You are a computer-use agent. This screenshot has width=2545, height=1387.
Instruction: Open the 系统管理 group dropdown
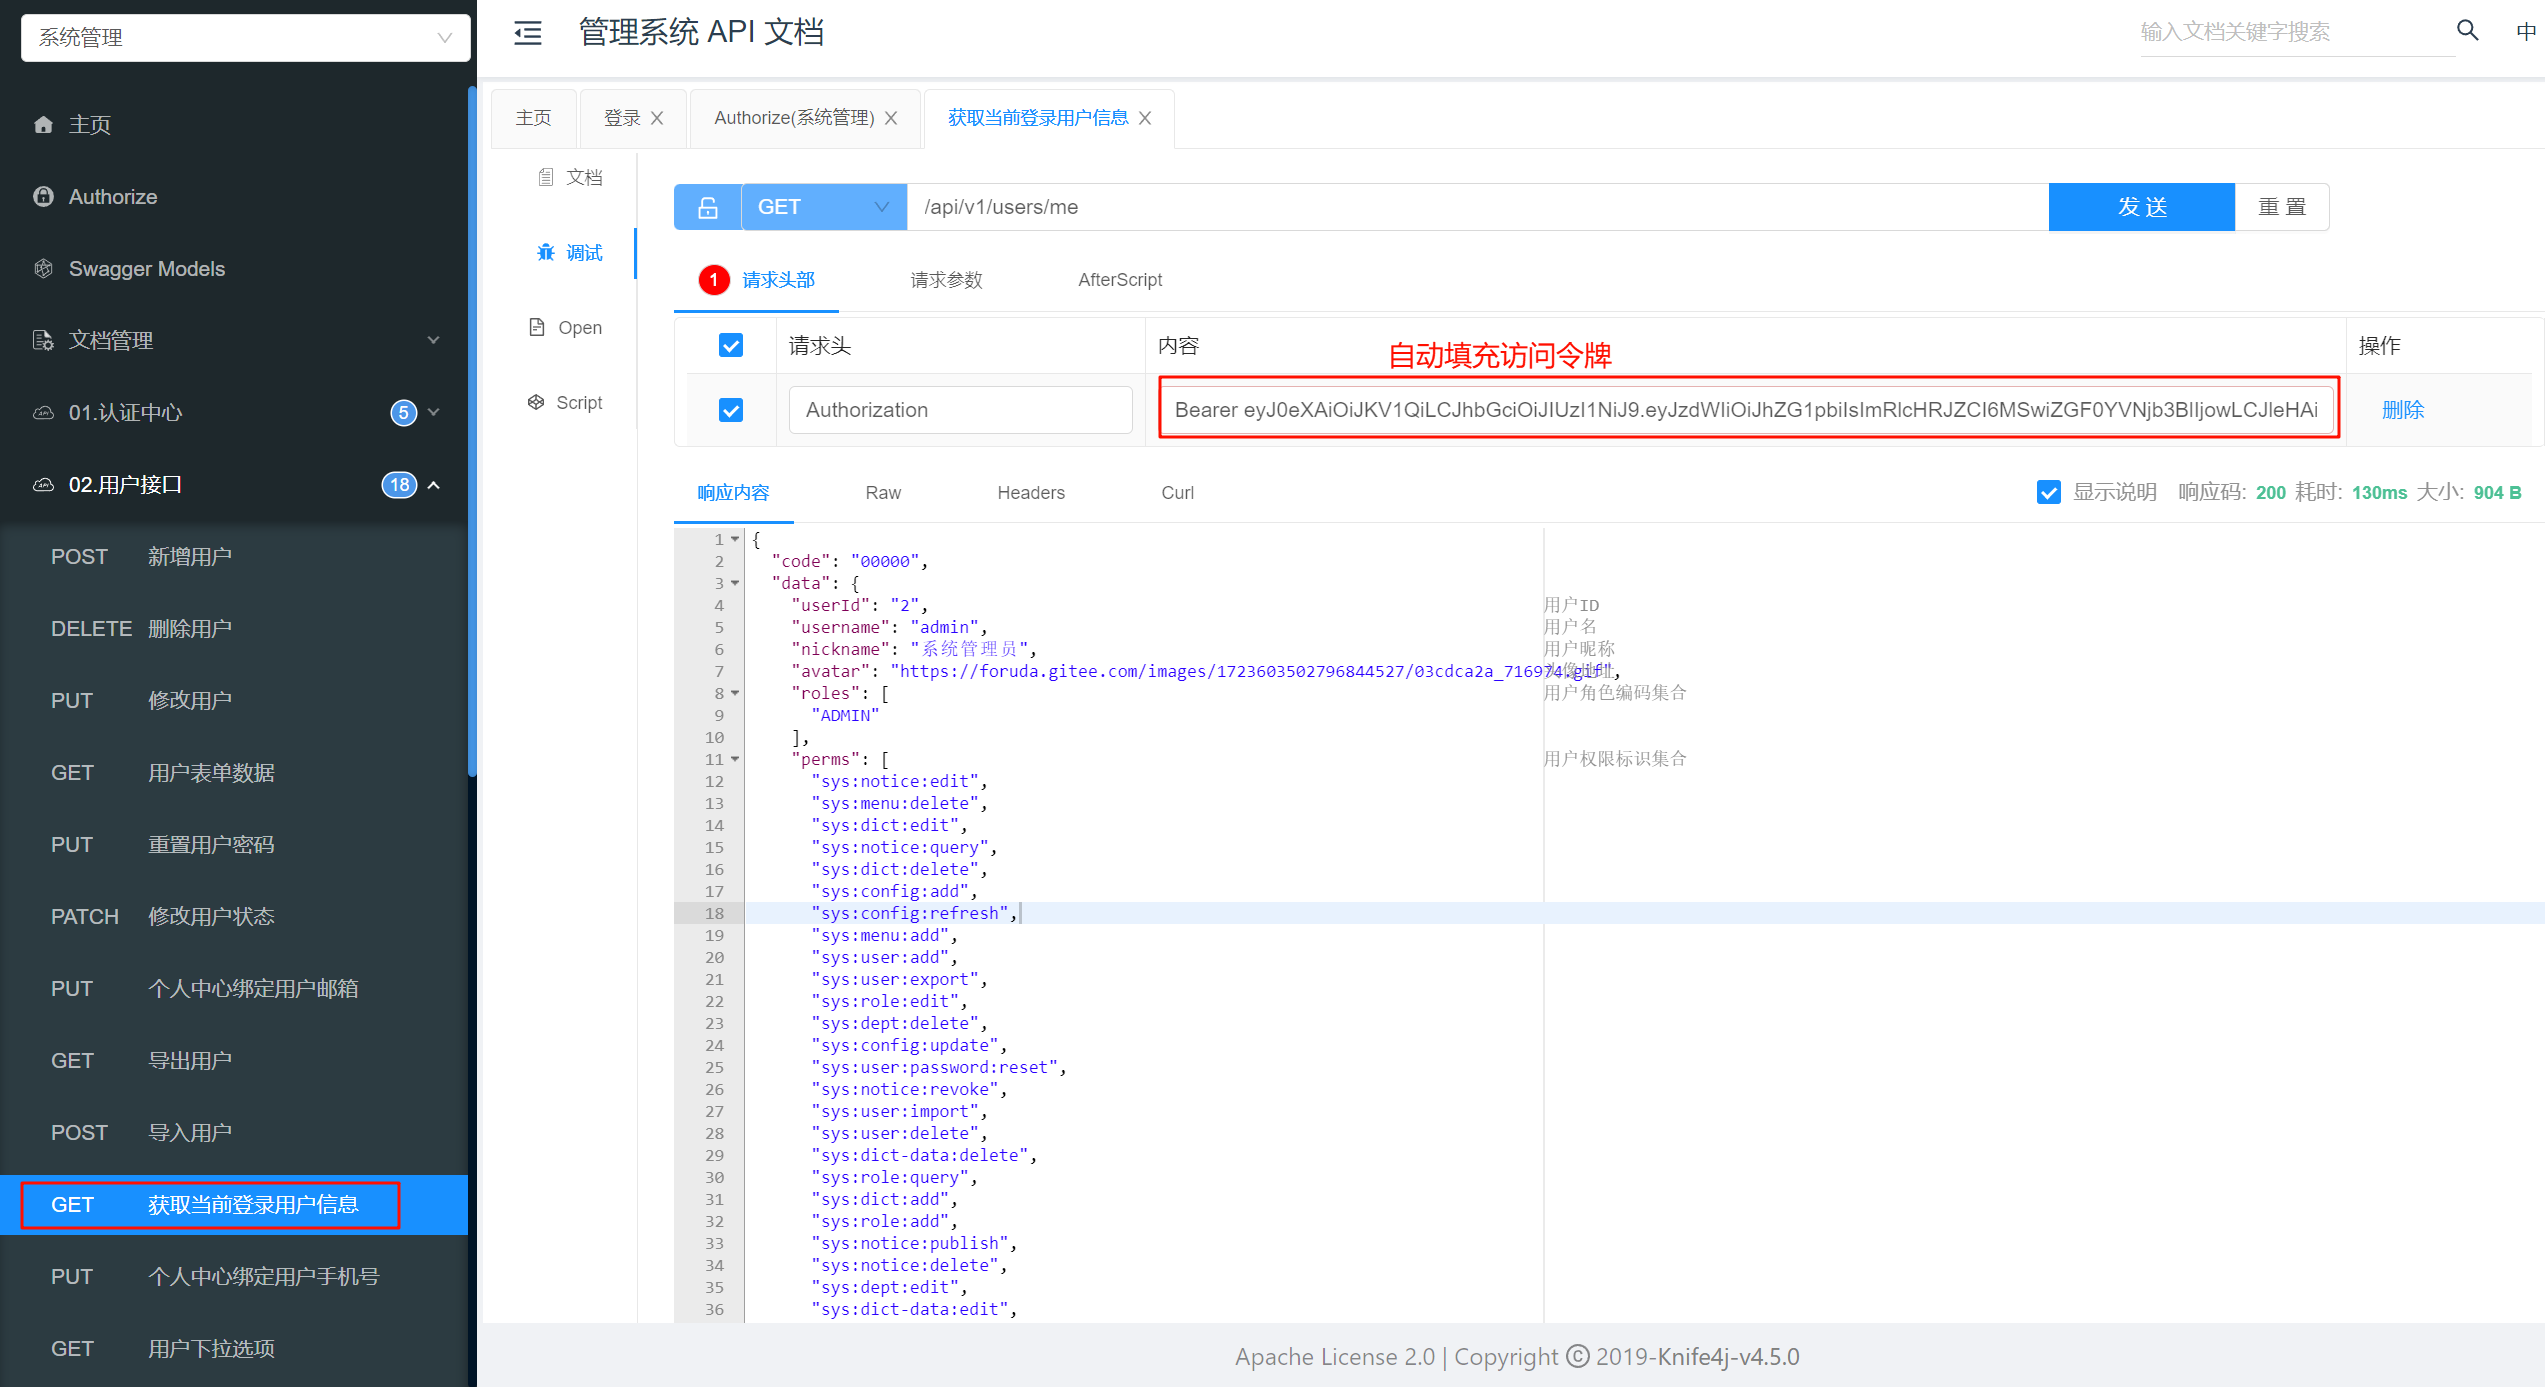[245, 38]
